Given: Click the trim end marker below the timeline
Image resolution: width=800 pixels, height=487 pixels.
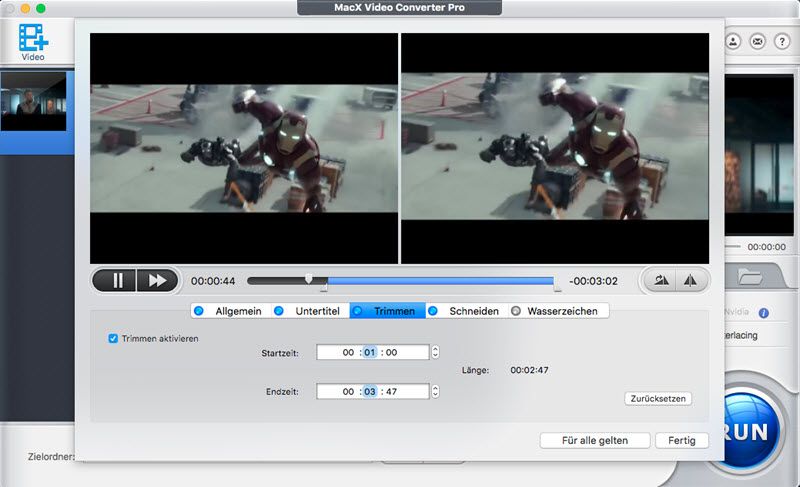Looking at the screenshot, I should tap(557, 289).
